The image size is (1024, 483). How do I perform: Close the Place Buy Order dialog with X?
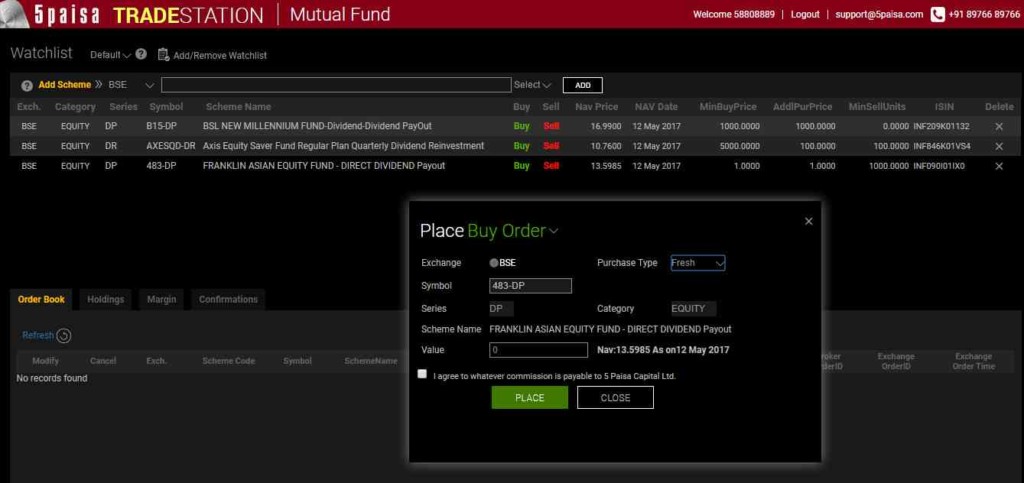[809, 221]
